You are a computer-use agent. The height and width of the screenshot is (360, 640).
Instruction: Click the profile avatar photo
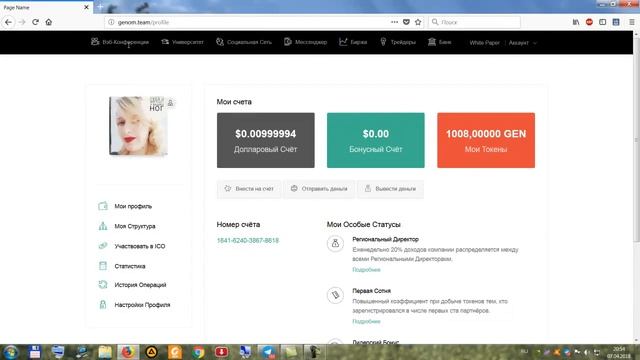[138, 126]
